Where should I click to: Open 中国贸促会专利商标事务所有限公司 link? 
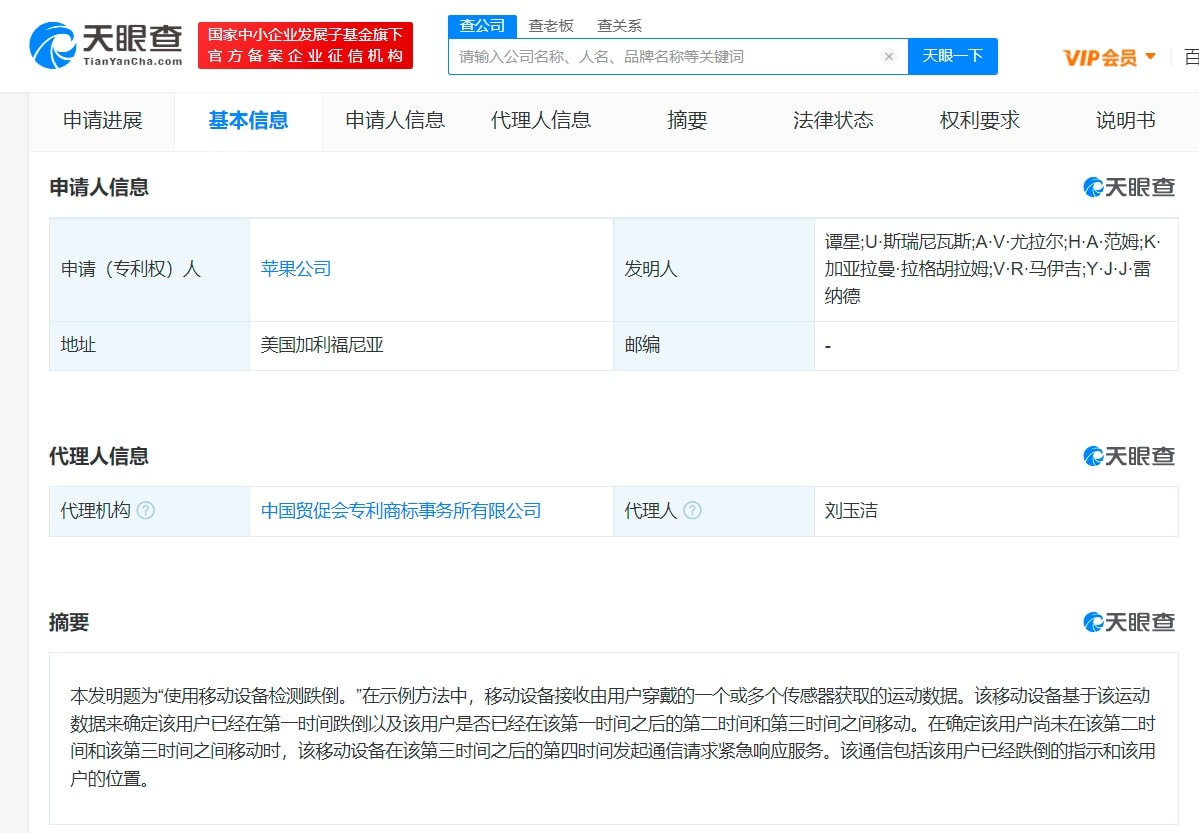tap(401, 510)
